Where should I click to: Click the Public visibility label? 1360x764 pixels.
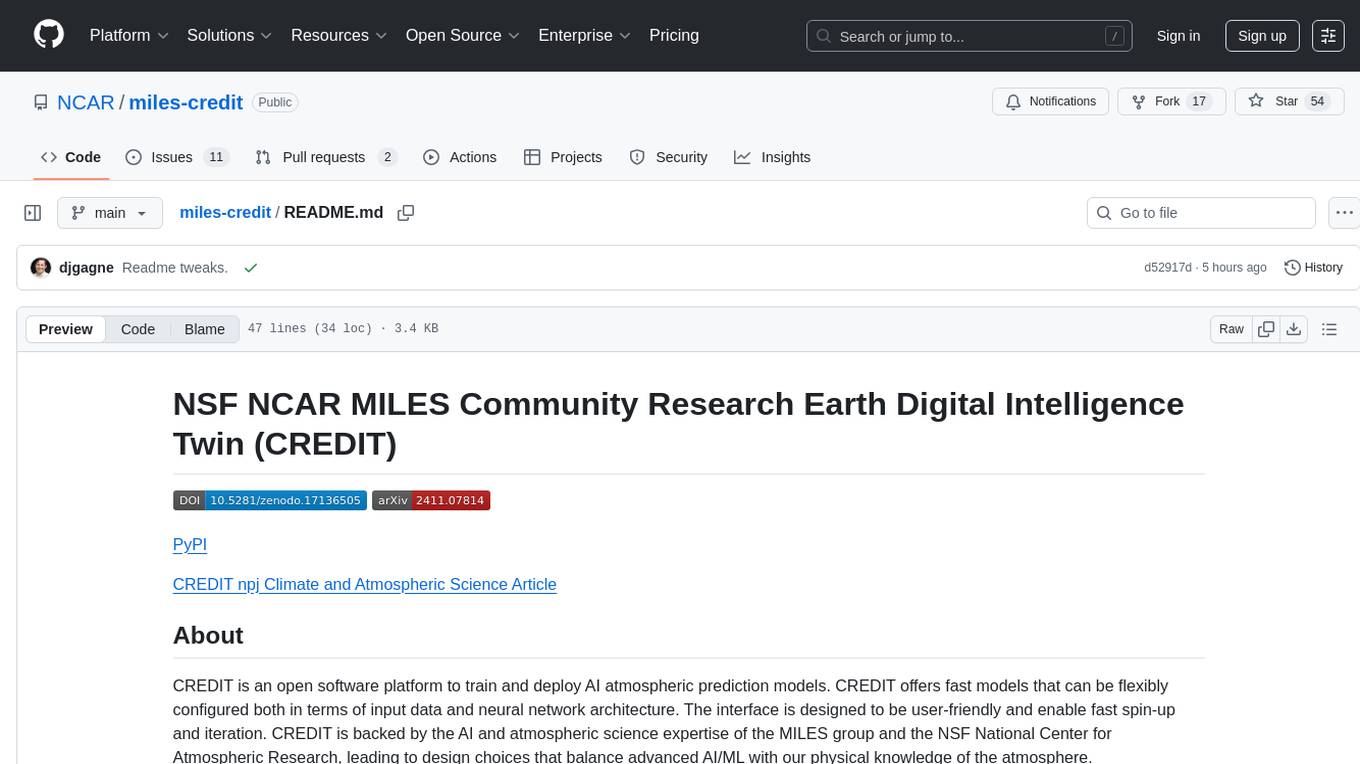[x=274, y=102]
